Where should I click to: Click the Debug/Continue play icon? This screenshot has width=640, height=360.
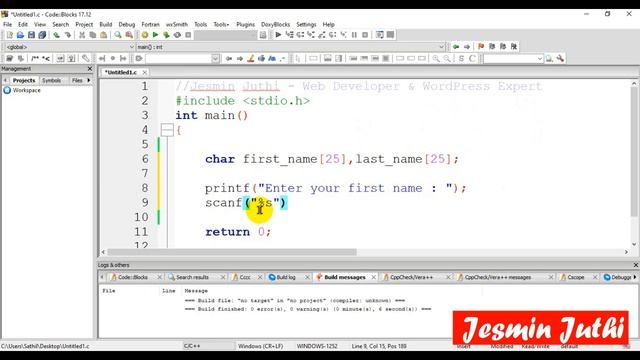tap(278, 35)
